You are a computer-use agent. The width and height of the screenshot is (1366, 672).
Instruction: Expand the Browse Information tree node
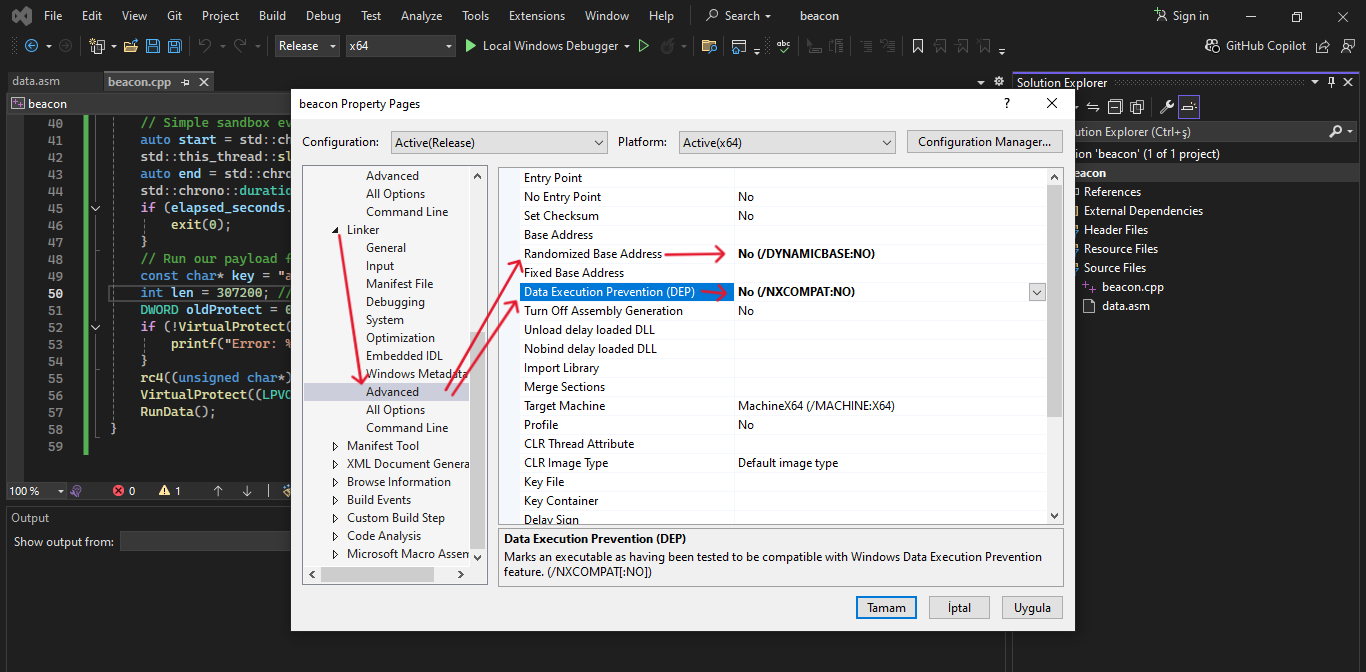click(335, 482)
